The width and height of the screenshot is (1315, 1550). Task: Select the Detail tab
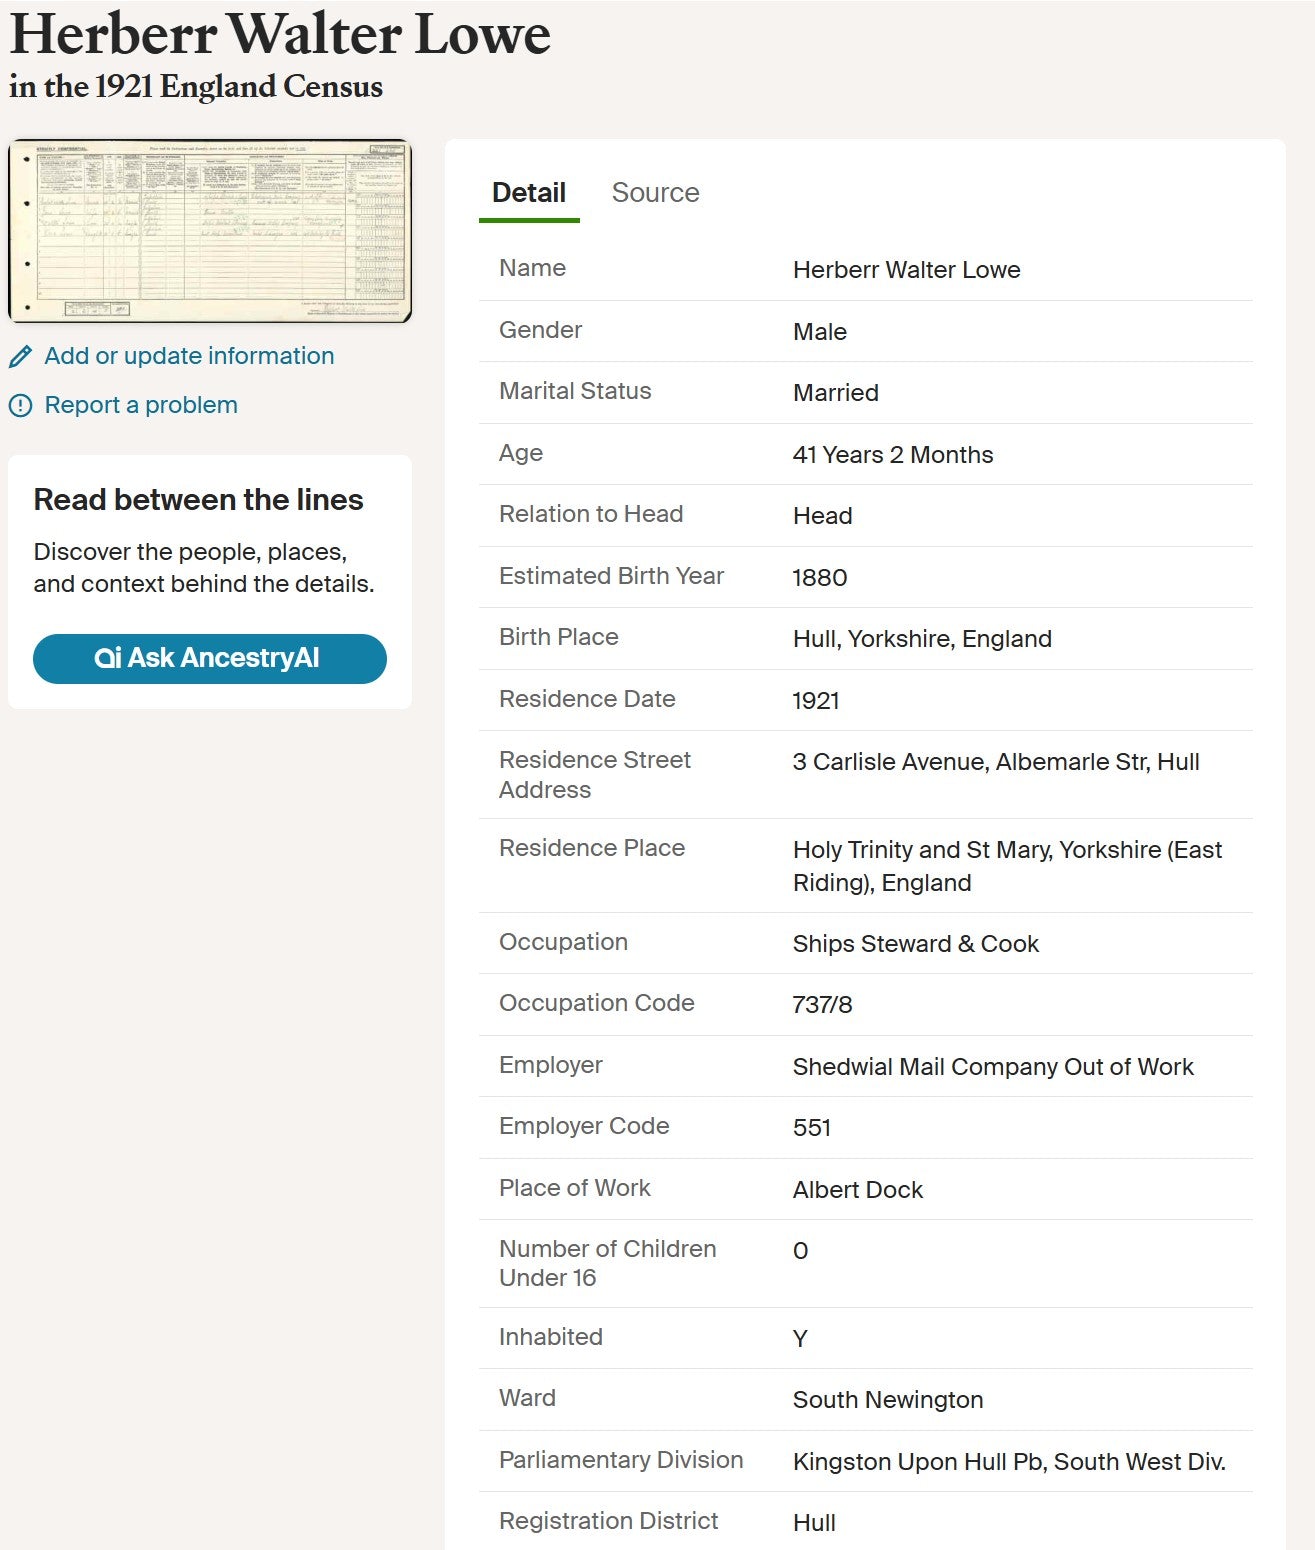point(529,193)
